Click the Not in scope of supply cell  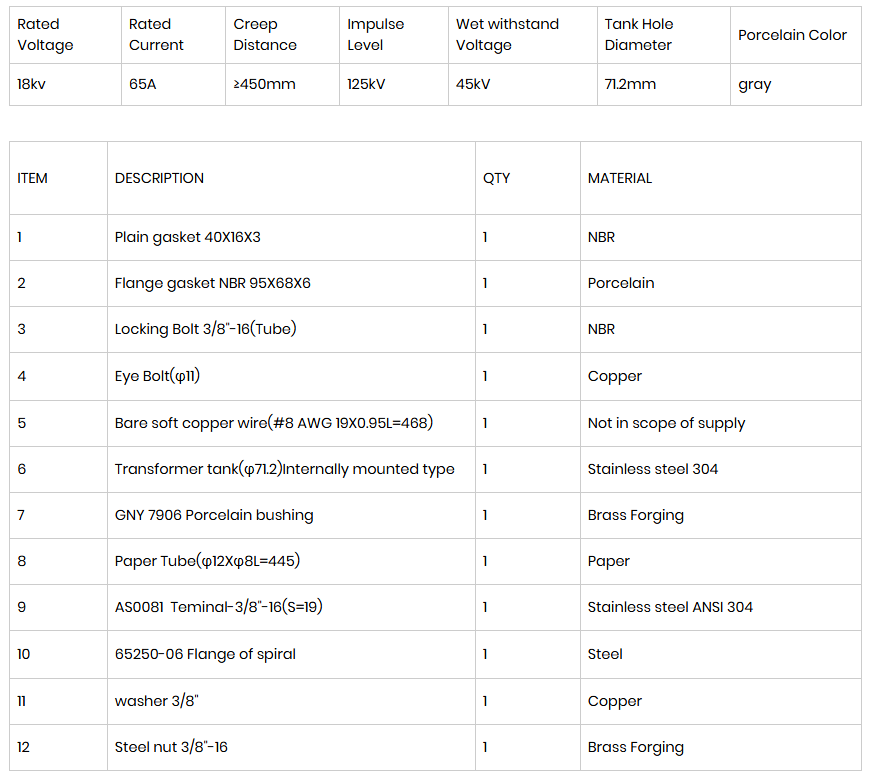click(721, 423)
